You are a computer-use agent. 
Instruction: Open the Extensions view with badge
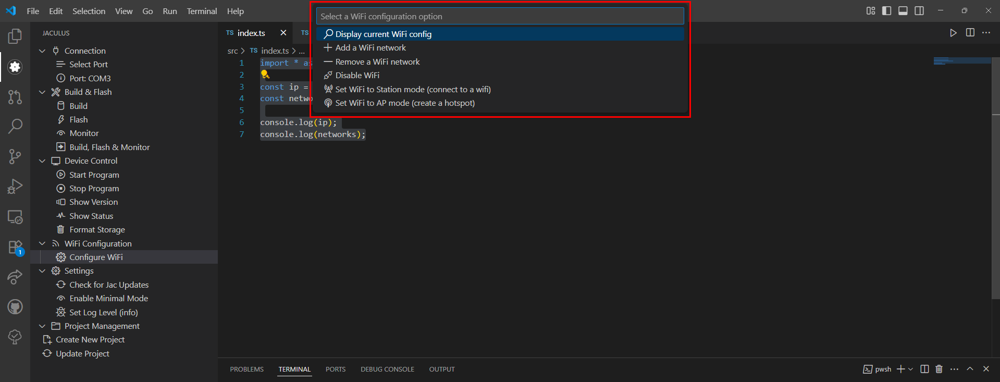click(x=15, y=247)
